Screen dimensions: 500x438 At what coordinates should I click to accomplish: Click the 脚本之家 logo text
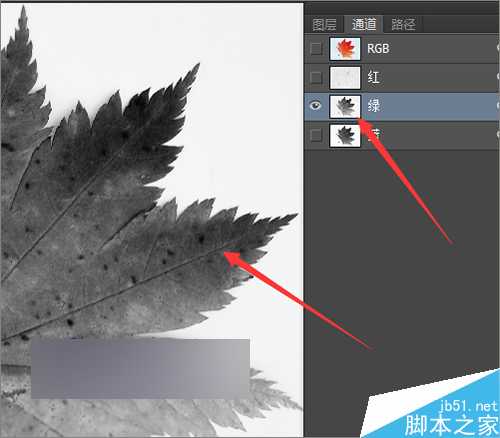(451, 425)
